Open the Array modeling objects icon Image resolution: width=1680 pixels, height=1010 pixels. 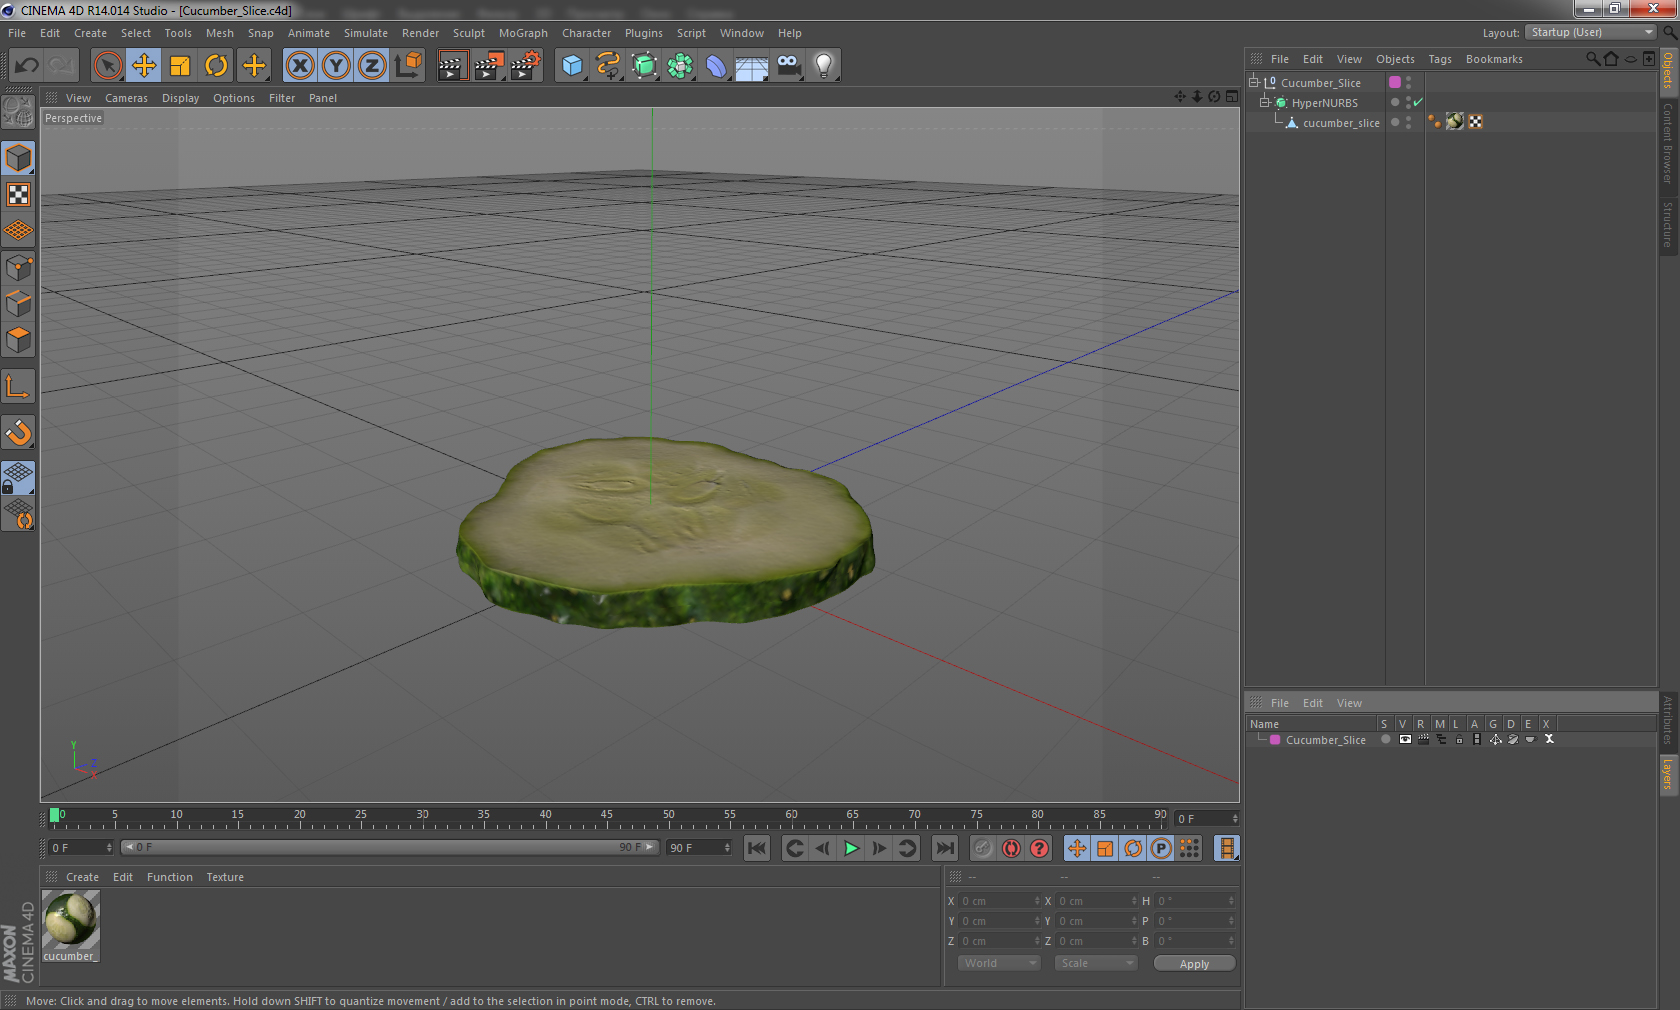(x=680, y=66)
